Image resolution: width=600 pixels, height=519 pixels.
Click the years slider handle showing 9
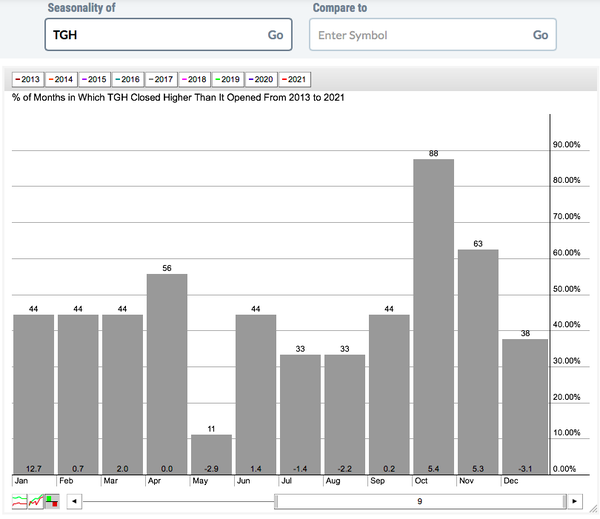(x=420, y=501)
